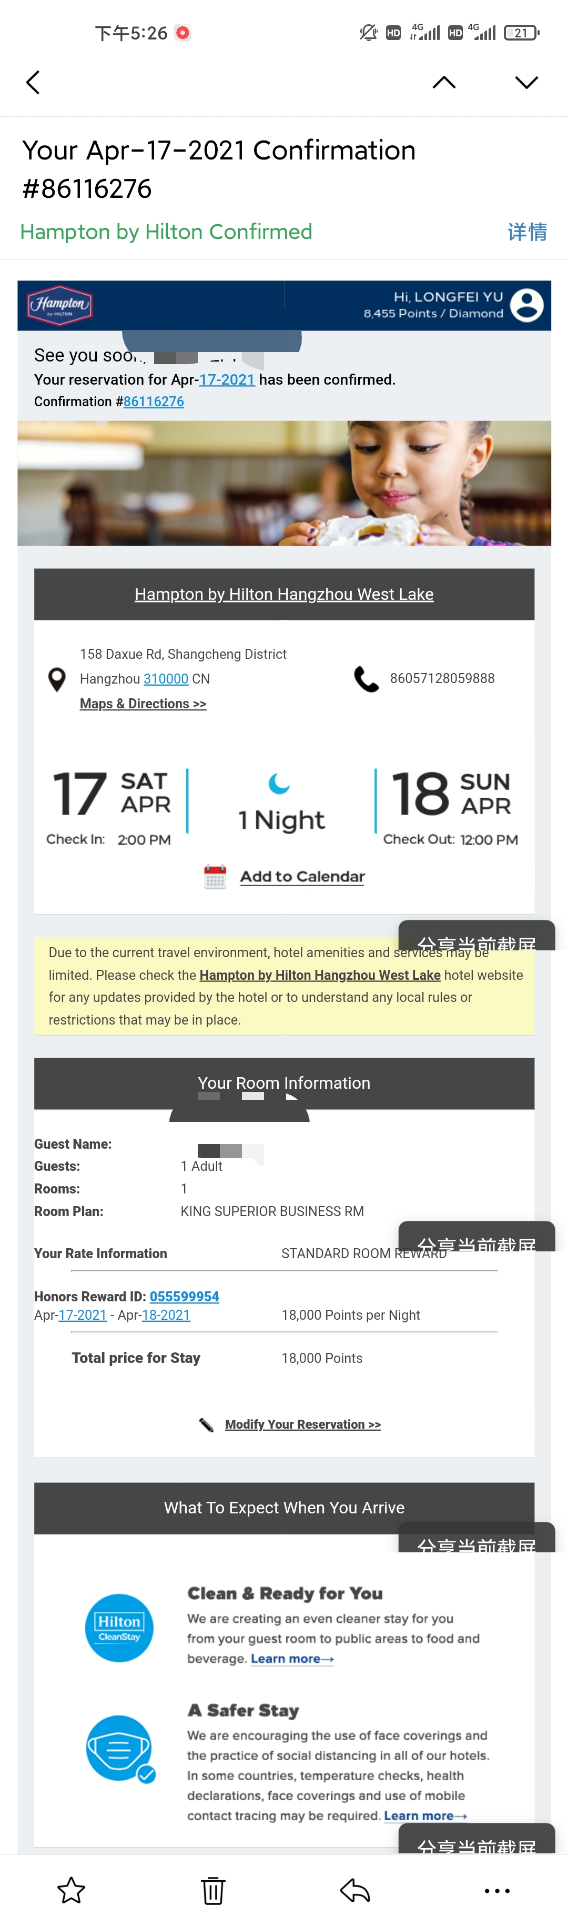Tap the back arrow icon
Viewport: 568px width, 1927px height.
tap(33, 82)
